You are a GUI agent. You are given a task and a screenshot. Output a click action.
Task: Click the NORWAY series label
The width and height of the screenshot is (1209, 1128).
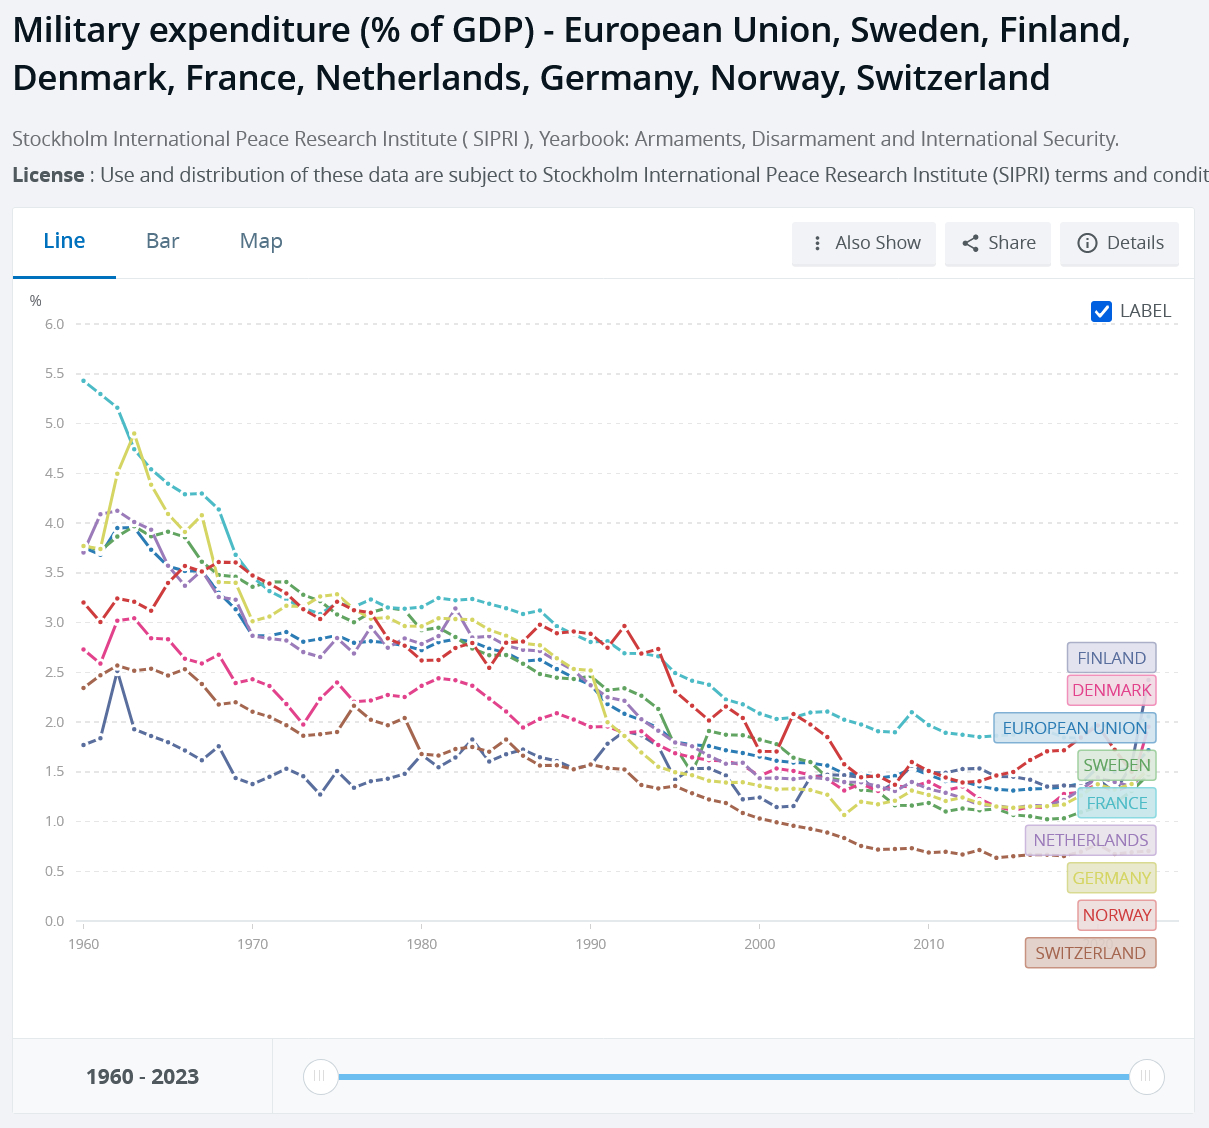1116,915
